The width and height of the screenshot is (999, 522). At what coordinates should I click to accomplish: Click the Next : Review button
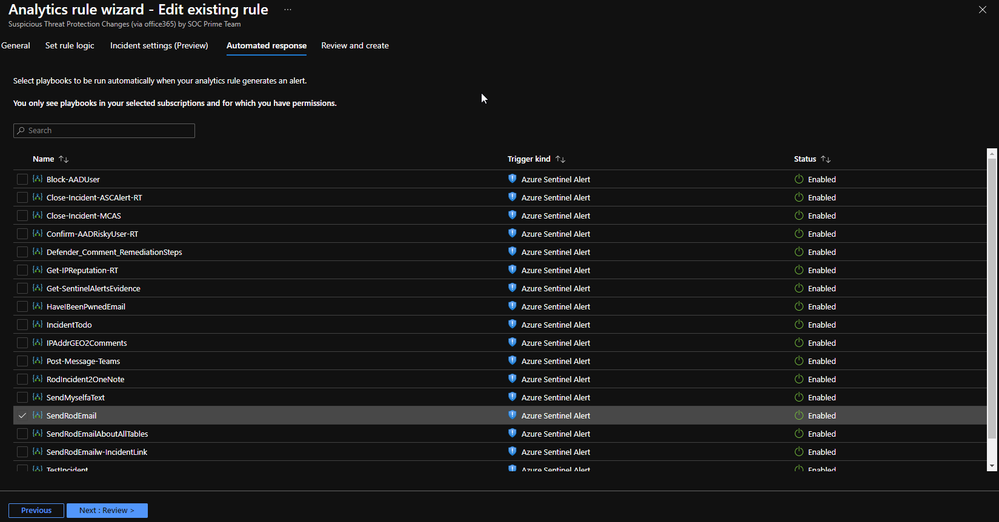(107, 511)
